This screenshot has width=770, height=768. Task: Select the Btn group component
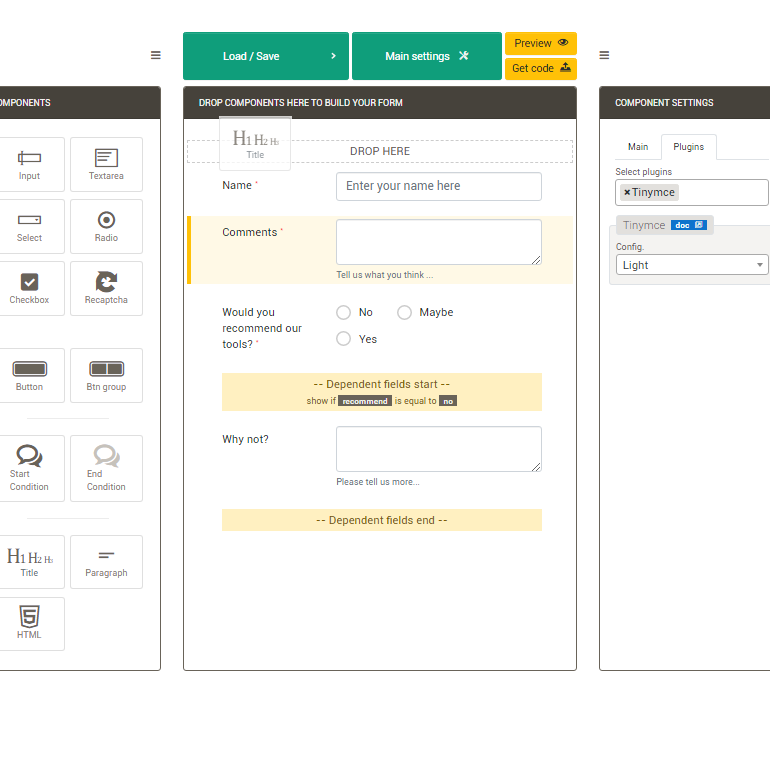tap(106, 375)
